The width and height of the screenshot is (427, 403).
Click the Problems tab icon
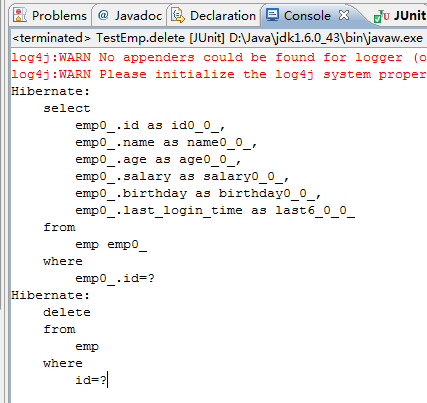(x=20, y=15)
